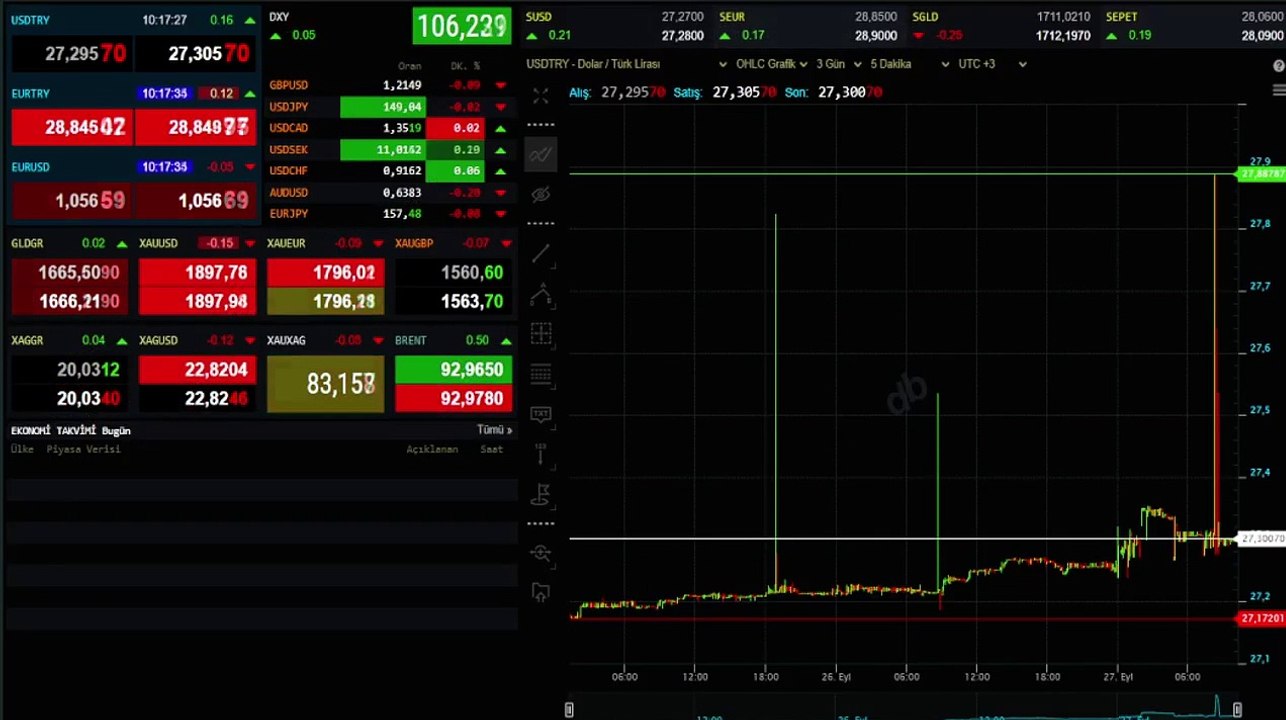
Task: Select the price measure marker tool
Action: (x=541, y=454)
